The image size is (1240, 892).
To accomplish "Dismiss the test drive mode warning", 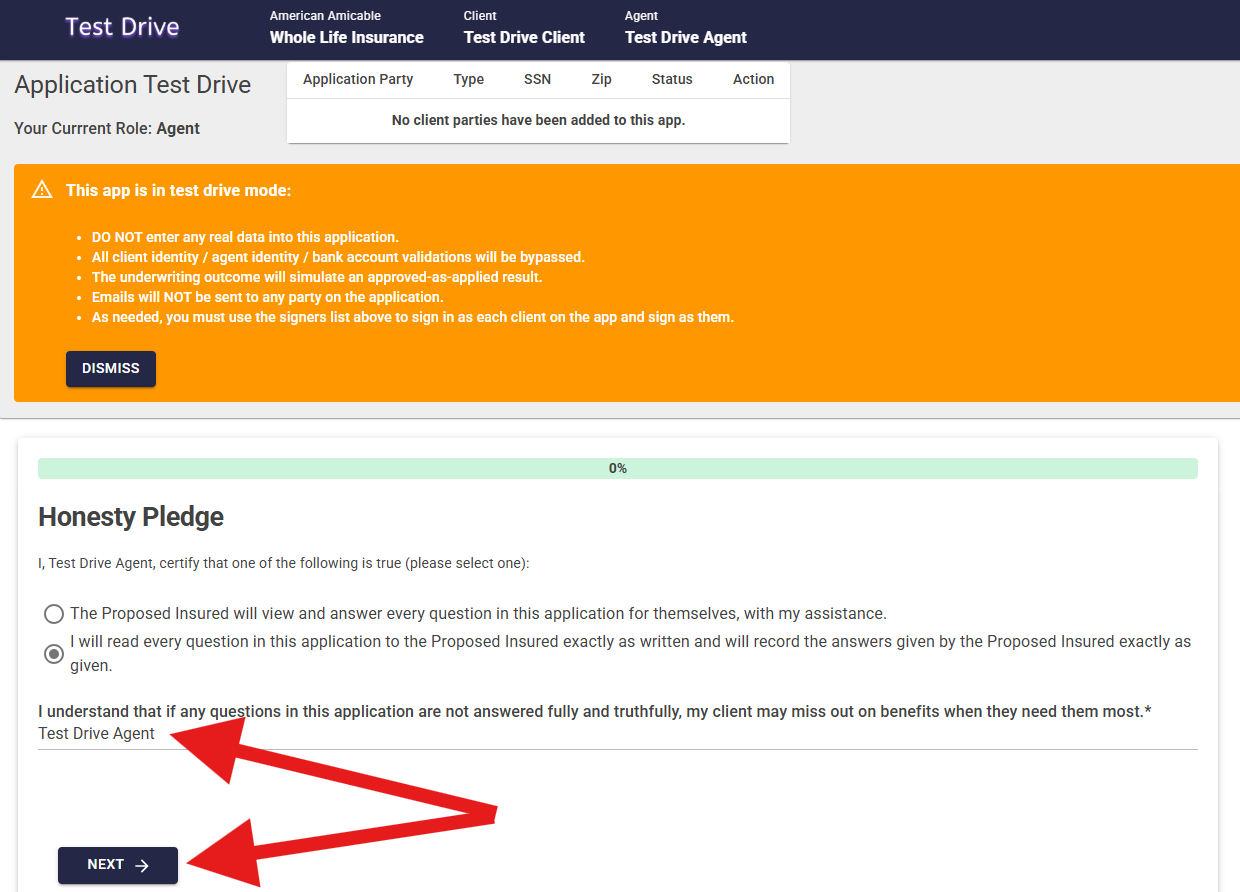I will tap(111, 368).
